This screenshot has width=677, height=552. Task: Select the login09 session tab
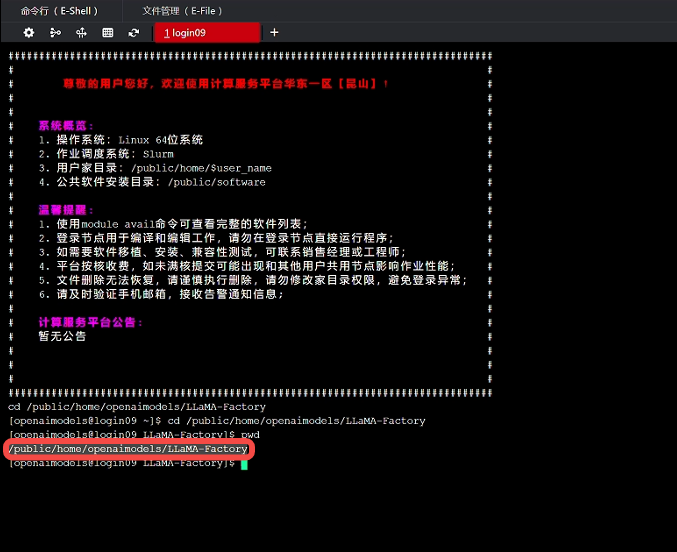(x=206, y=32)
